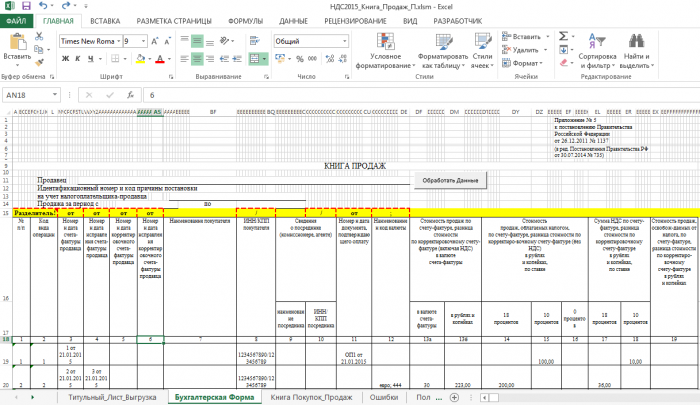700x405 pixels.
Task: Toggle top vertical alignment
Action: (184, 41)
